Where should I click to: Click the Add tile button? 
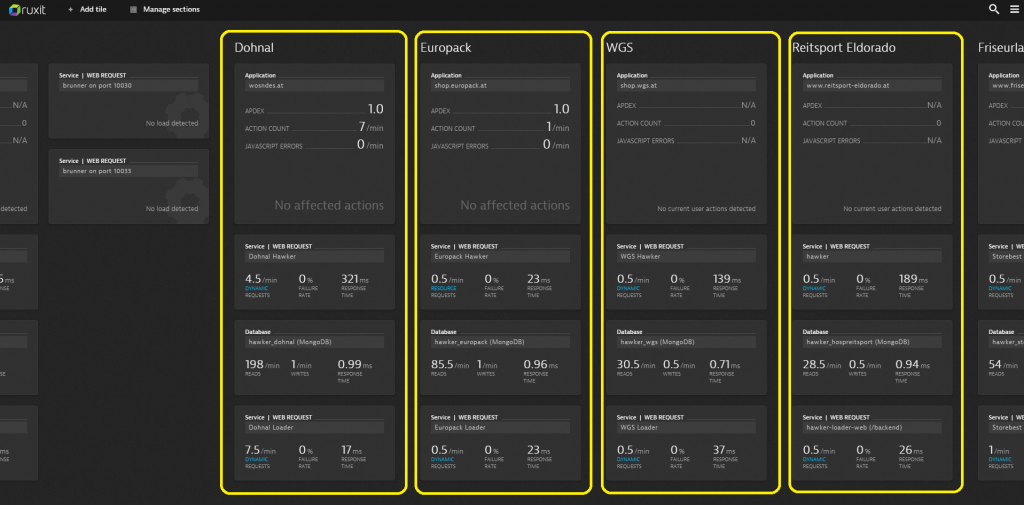(88, 9)
